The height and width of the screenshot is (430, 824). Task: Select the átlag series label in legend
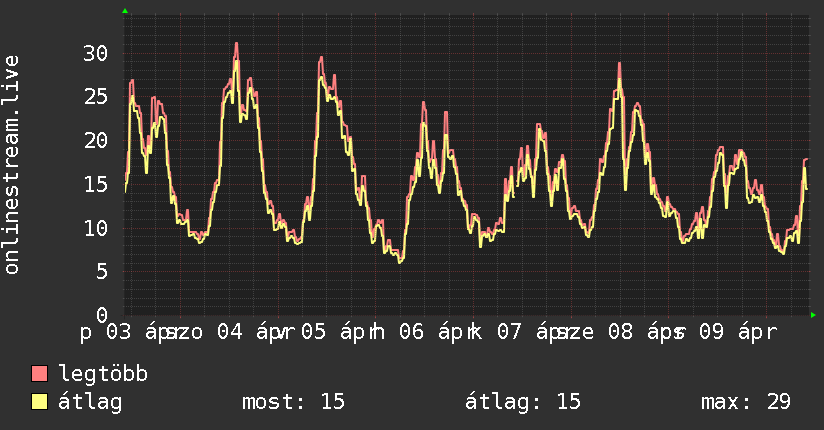pos(91,402)
